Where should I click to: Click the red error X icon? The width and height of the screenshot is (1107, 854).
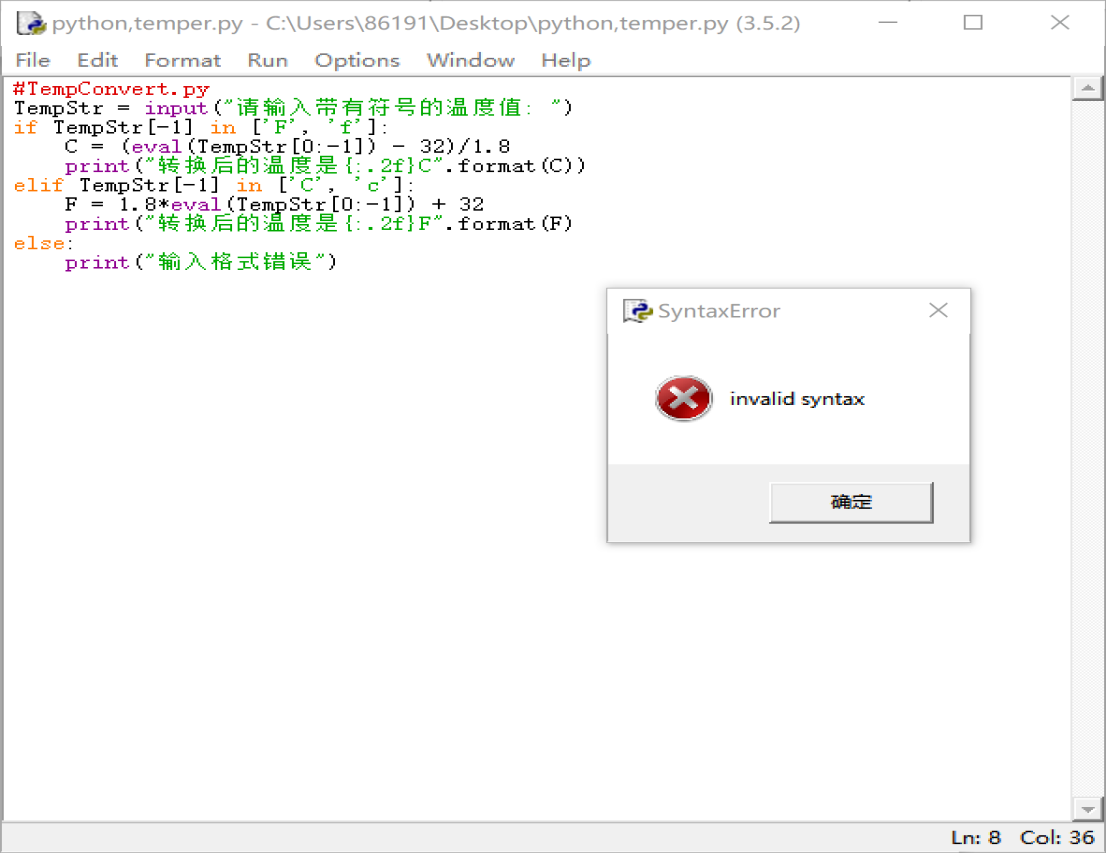click(683, 399)
